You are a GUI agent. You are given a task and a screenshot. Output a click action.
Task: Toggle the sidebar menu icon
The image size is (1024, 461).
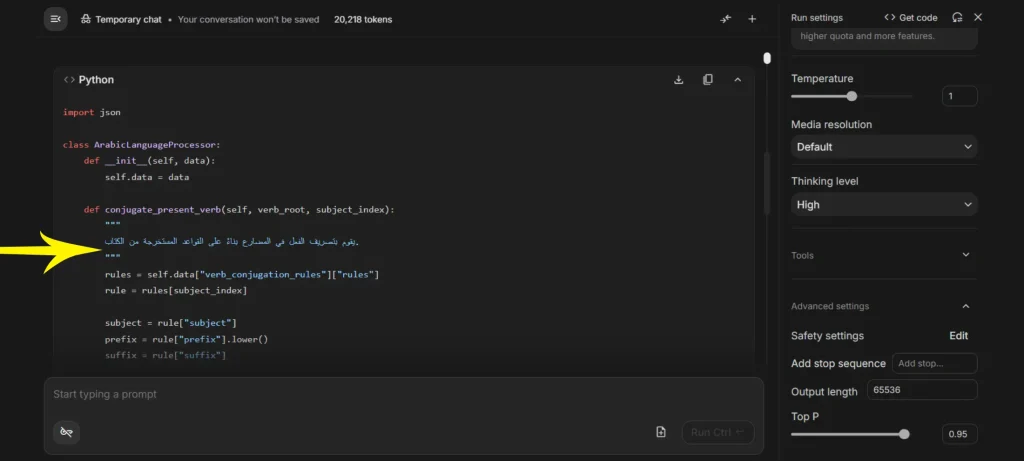[x=56, y=19]
